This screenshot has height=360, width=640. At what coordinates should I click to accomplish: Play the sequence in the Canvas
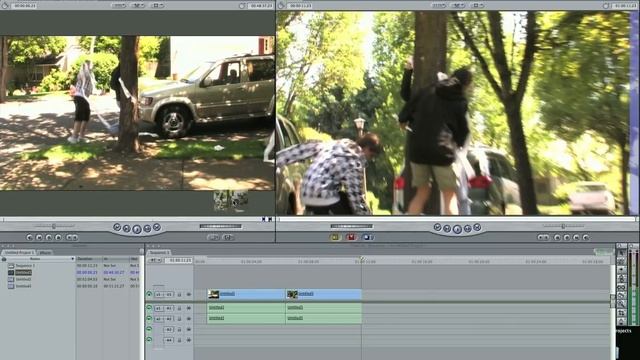[457, 229]
